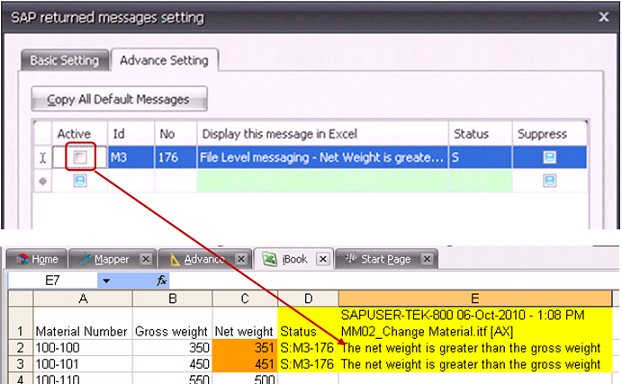Click the Mapper tab icon
The width and height of the screenshot is (622, 384).
85,259
